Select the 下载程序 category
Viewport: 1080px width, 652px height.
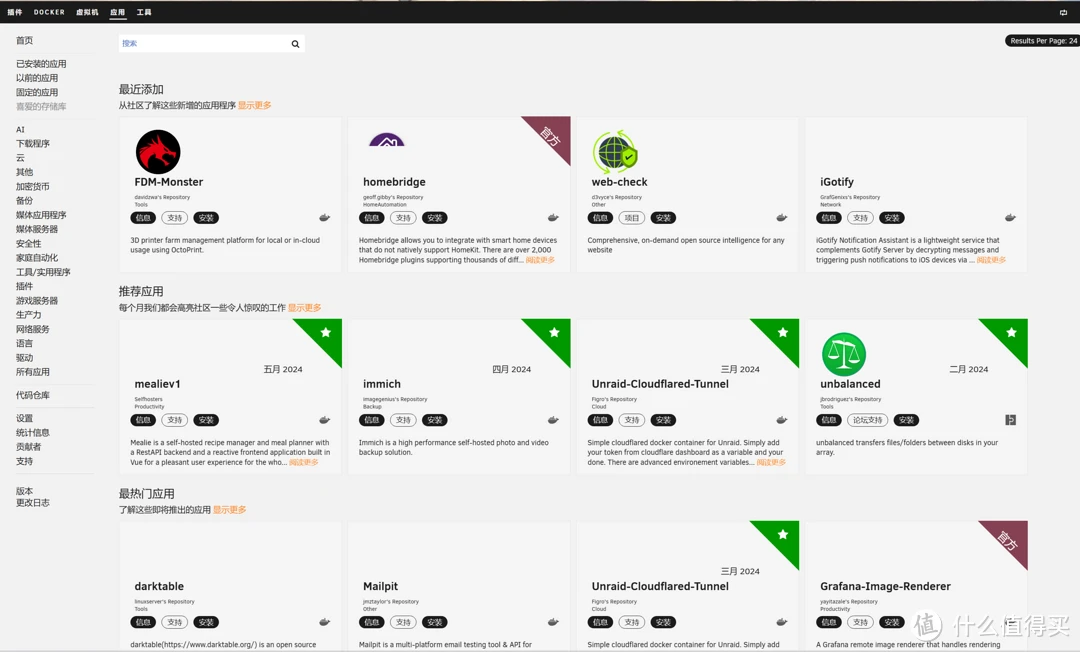pos(33,144)
